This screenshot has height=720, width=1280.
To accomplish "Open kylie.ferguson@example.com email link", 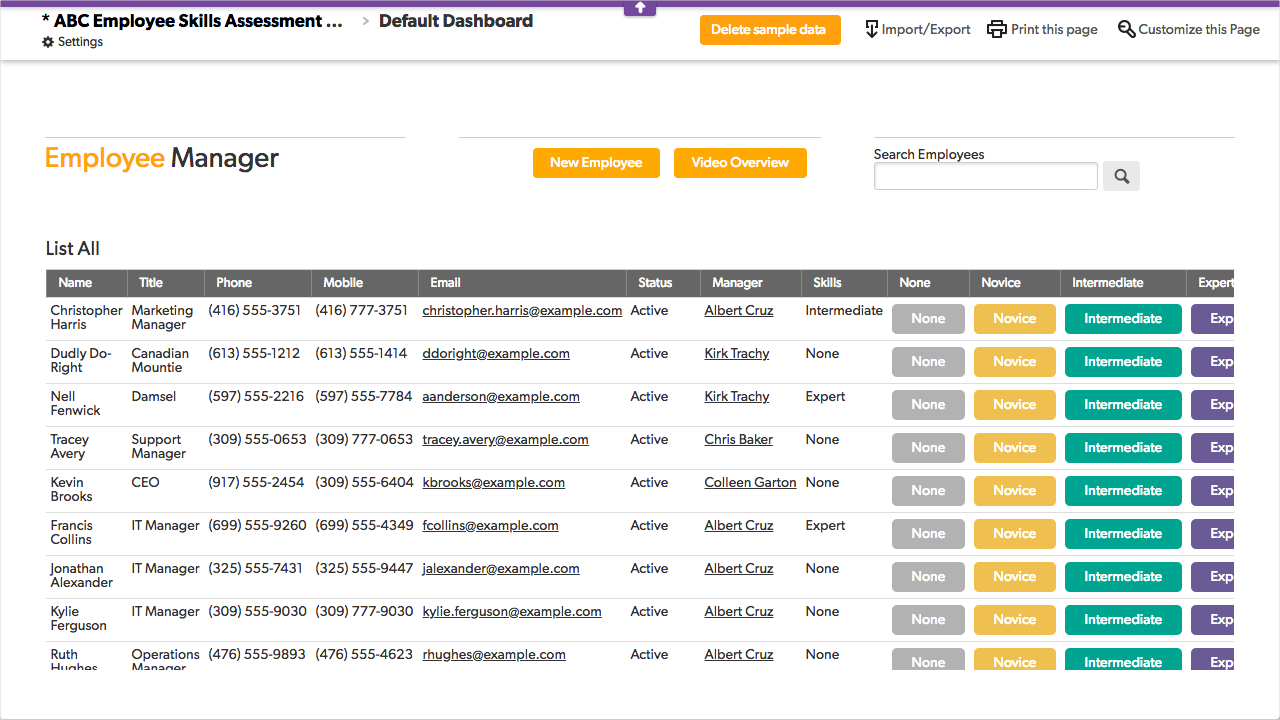I will (512, 612).
